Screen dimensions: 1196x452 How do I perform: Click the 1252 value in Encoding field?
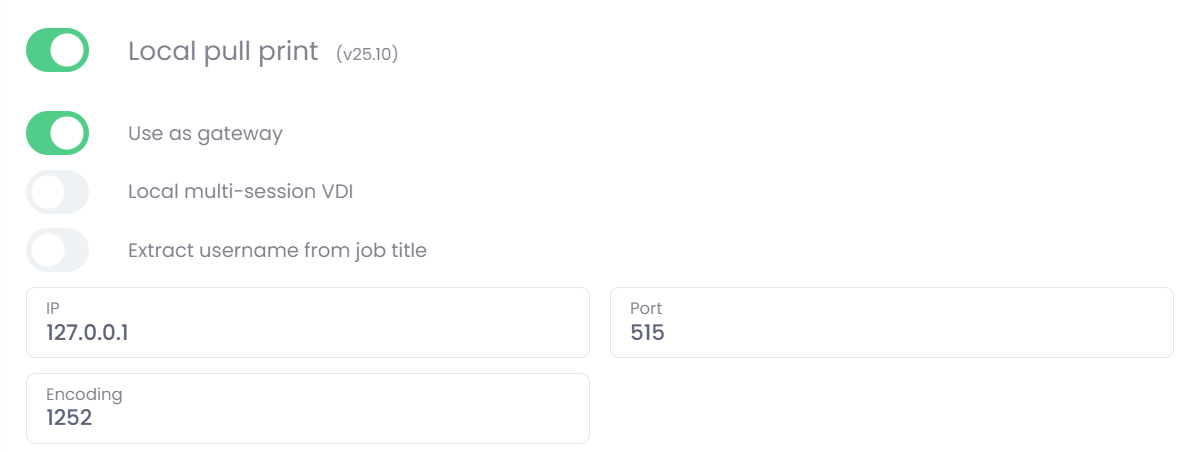69,418
